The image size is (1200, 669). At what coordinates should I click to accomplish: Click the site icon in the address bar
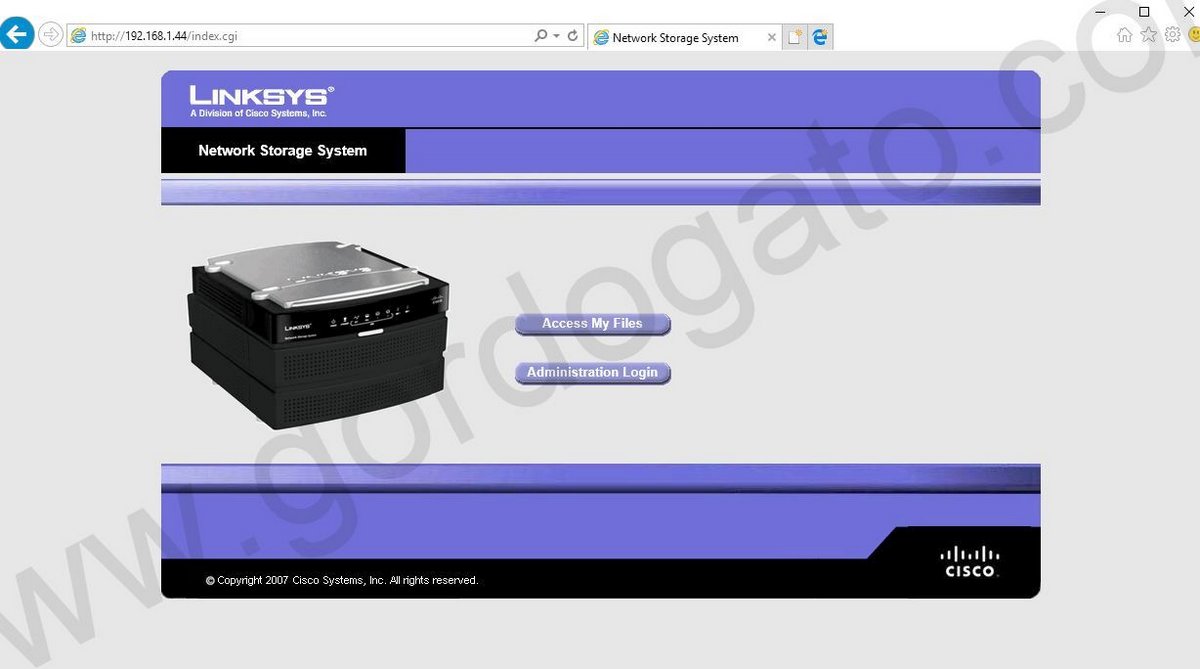(78, 34)
